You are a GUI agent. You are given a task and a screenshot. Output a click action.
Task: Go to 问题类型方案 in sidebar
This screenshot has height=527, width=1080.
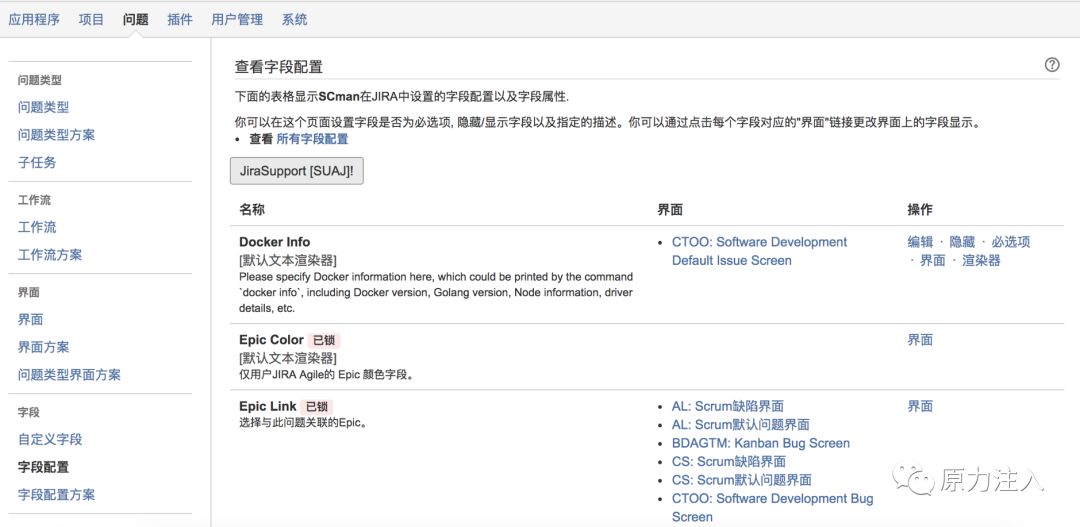pyautogui.click(x=56, y=135)
